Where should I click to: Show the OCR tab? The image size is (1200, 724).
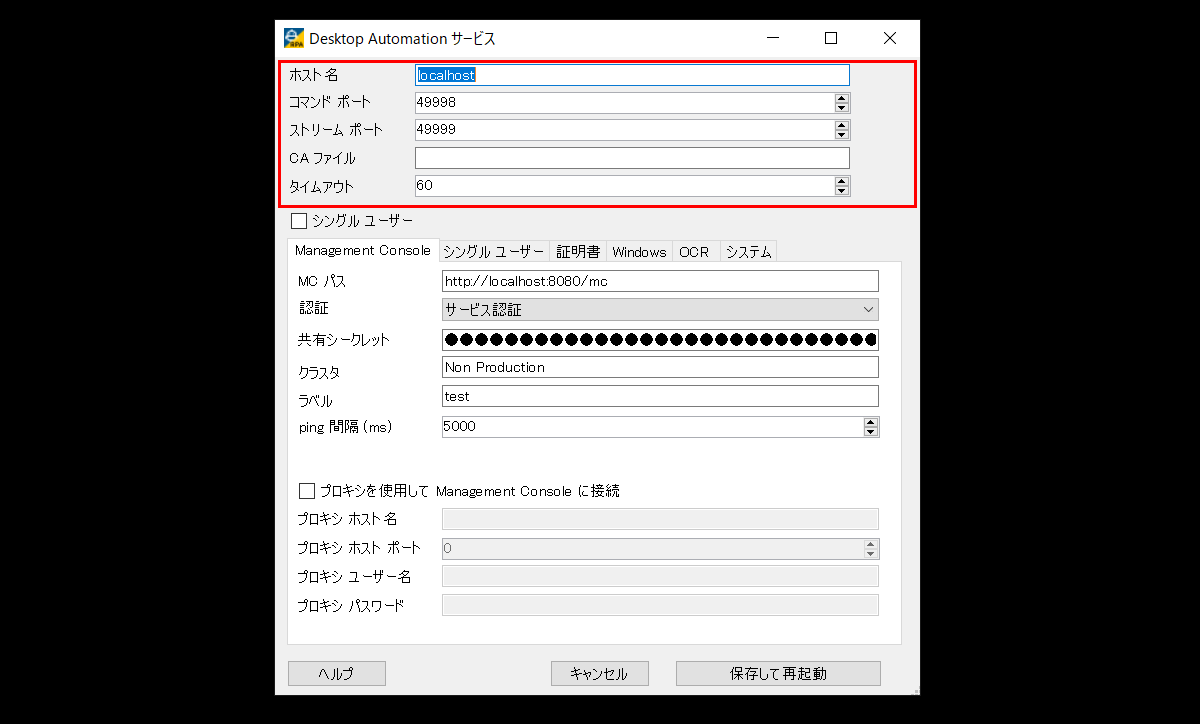(x=694, y=252)
